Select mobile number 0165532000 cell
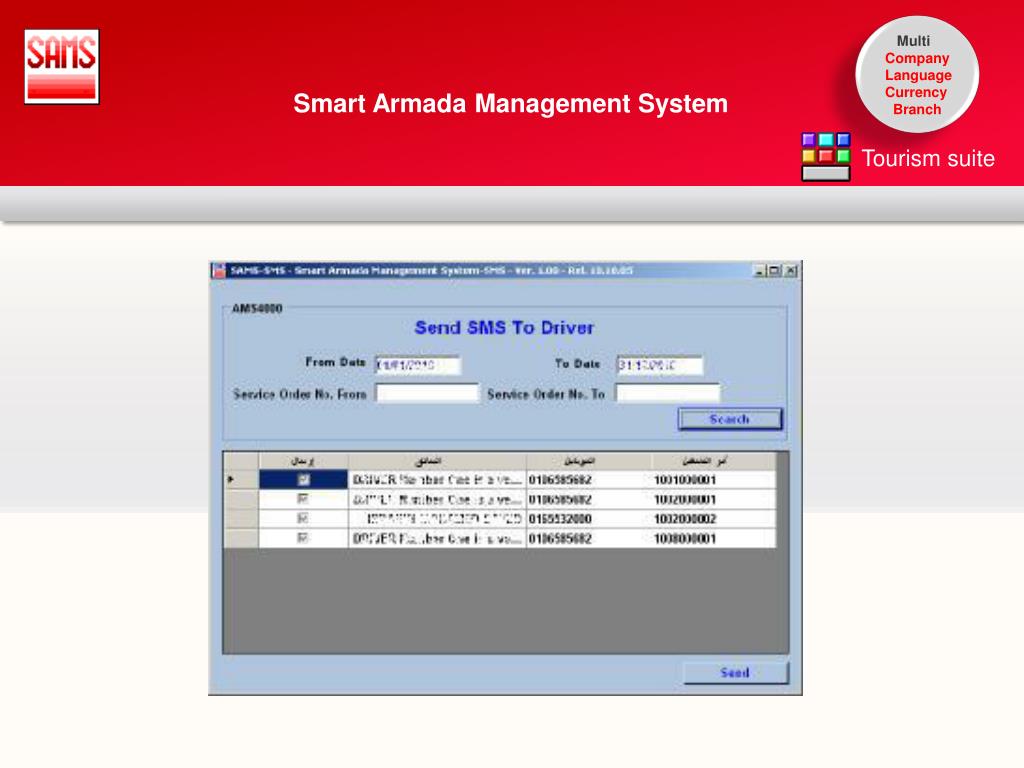This screenshot has width=1024, height=768. coord(588,519)
